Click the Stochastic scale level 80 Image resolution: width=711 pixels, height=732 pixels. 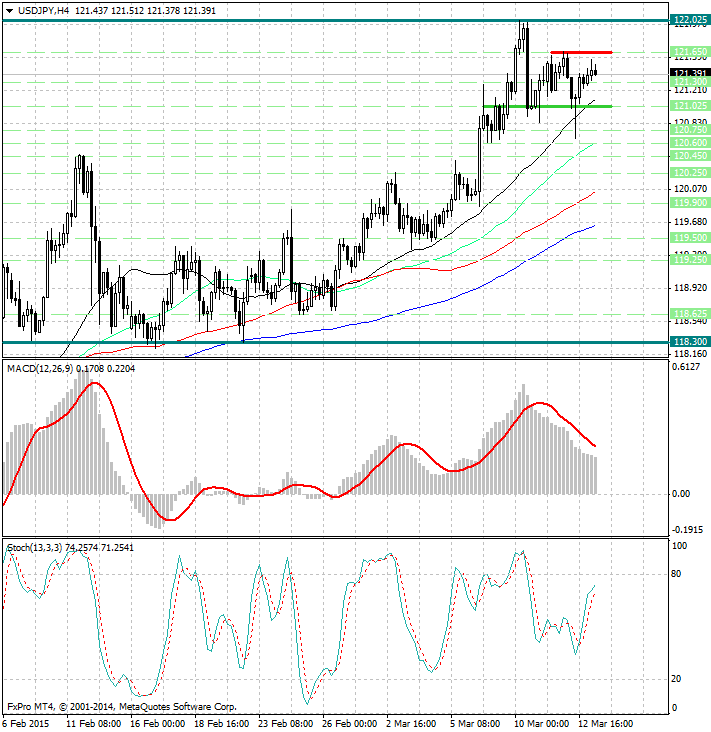tap(676, 574)
